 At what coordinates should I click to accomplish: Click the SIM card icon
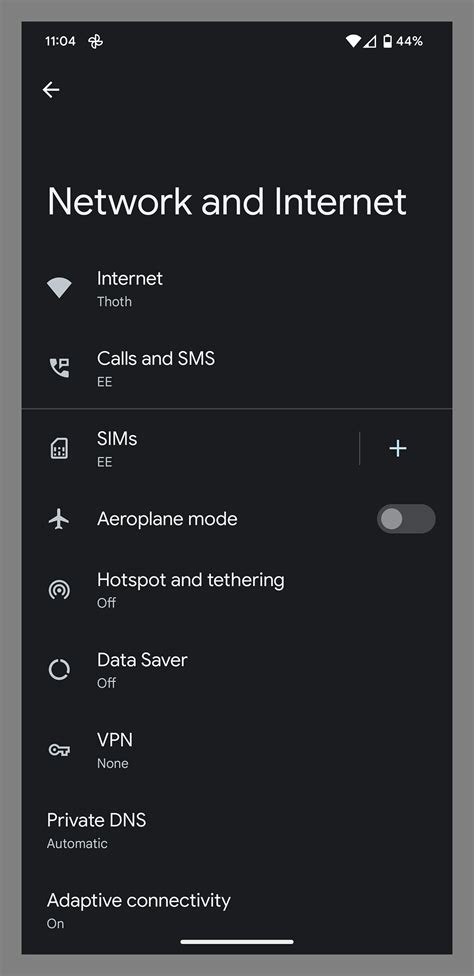(59, 448)
